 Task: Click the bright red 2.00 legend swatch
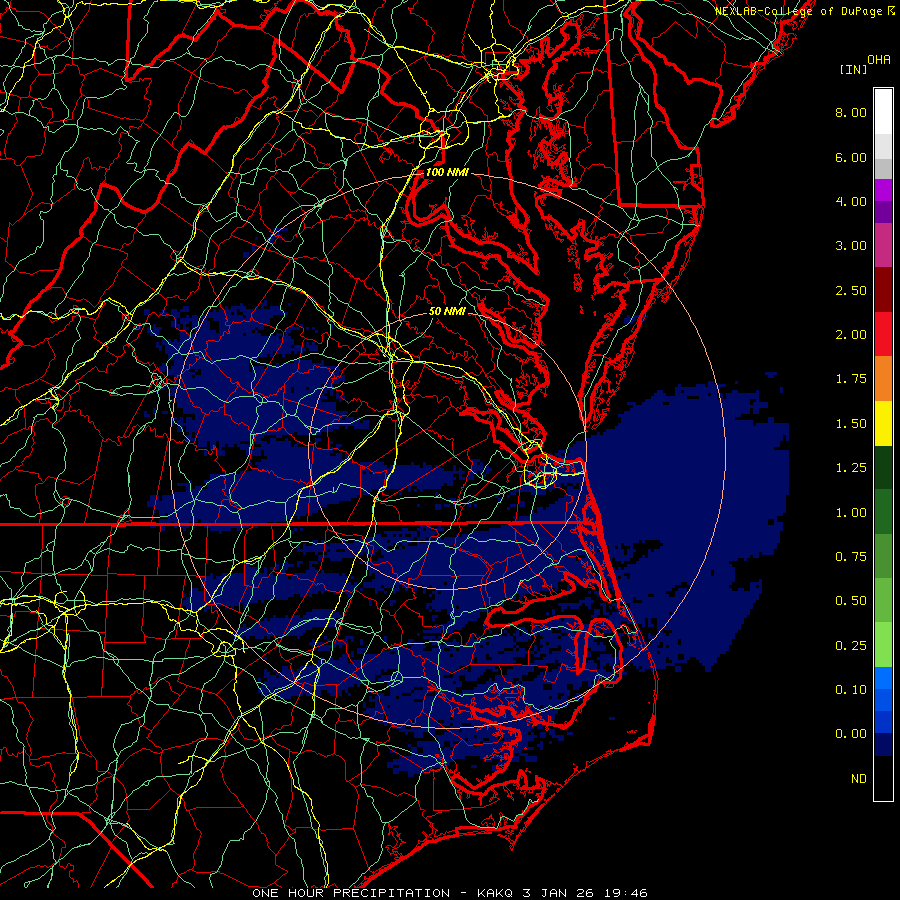click(x=883, y=334)
